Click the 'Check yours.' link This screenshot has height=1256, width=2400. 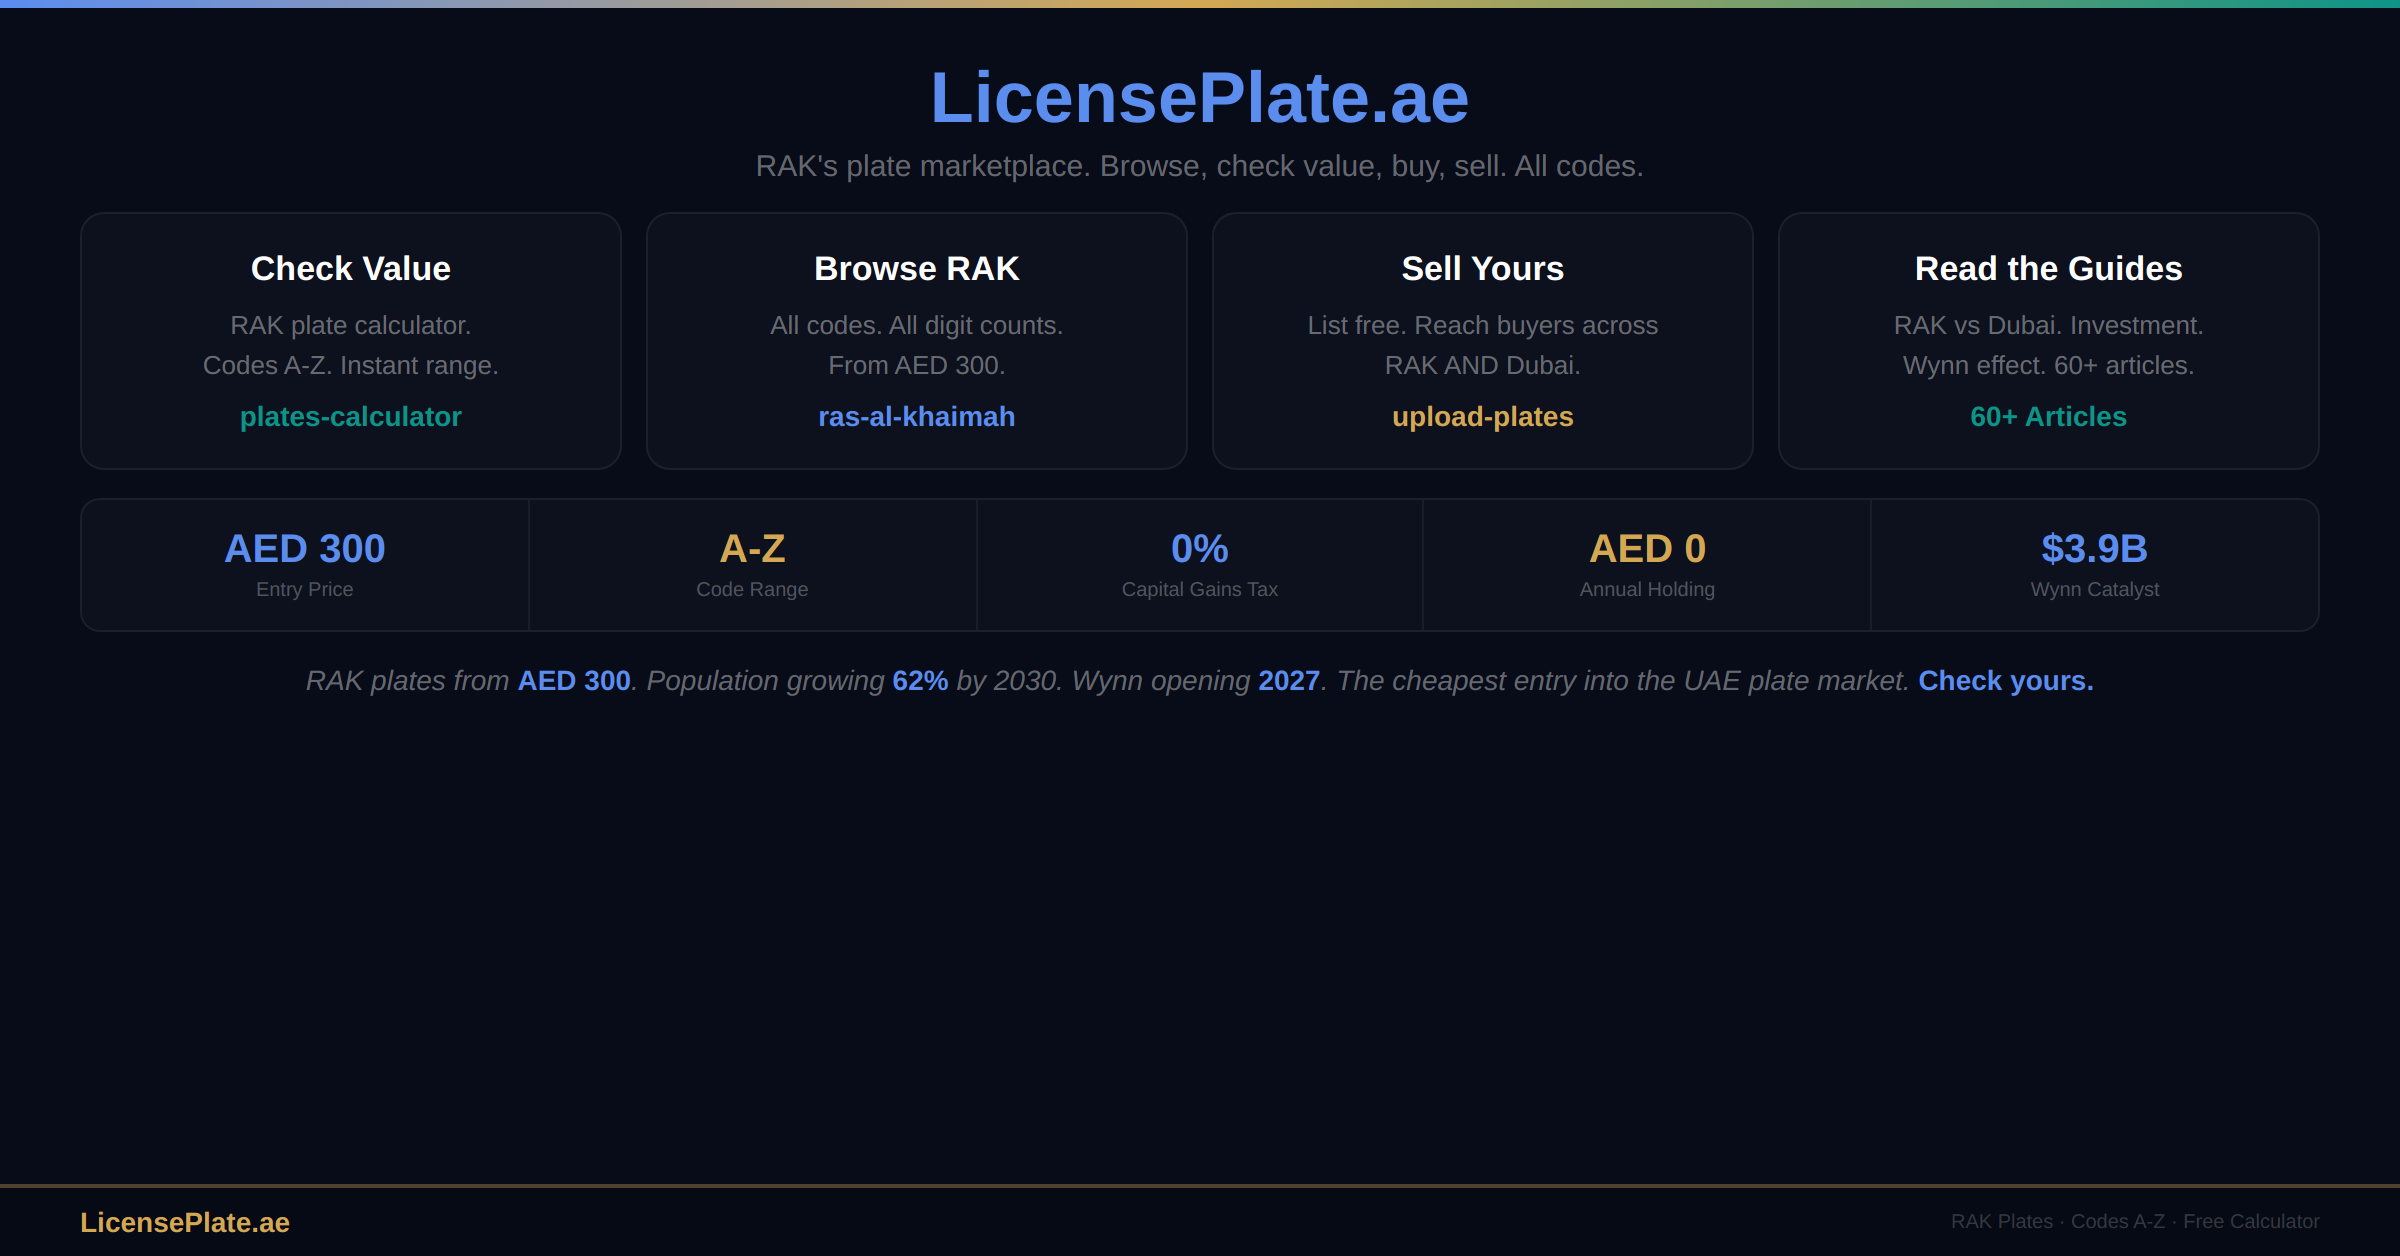(x=2005, y=681)
